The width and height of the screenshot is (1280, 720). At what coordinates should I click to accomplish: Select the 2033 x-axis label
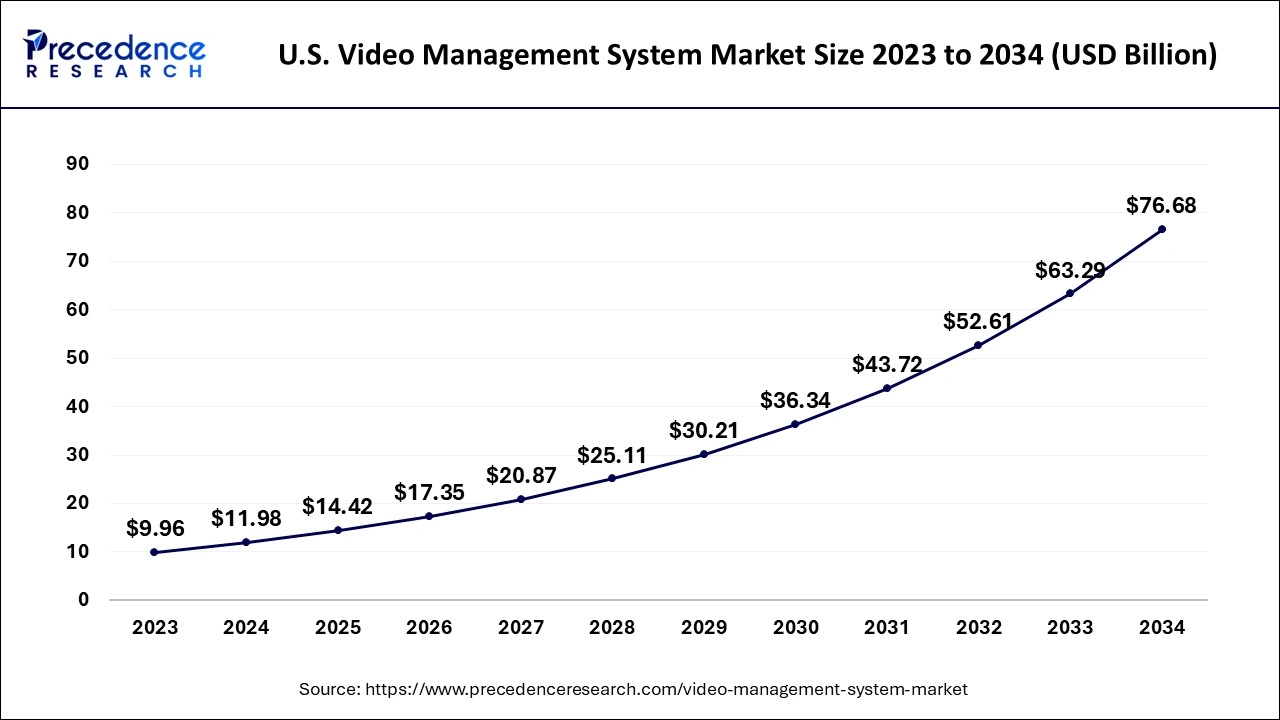tap(1070, 628)
